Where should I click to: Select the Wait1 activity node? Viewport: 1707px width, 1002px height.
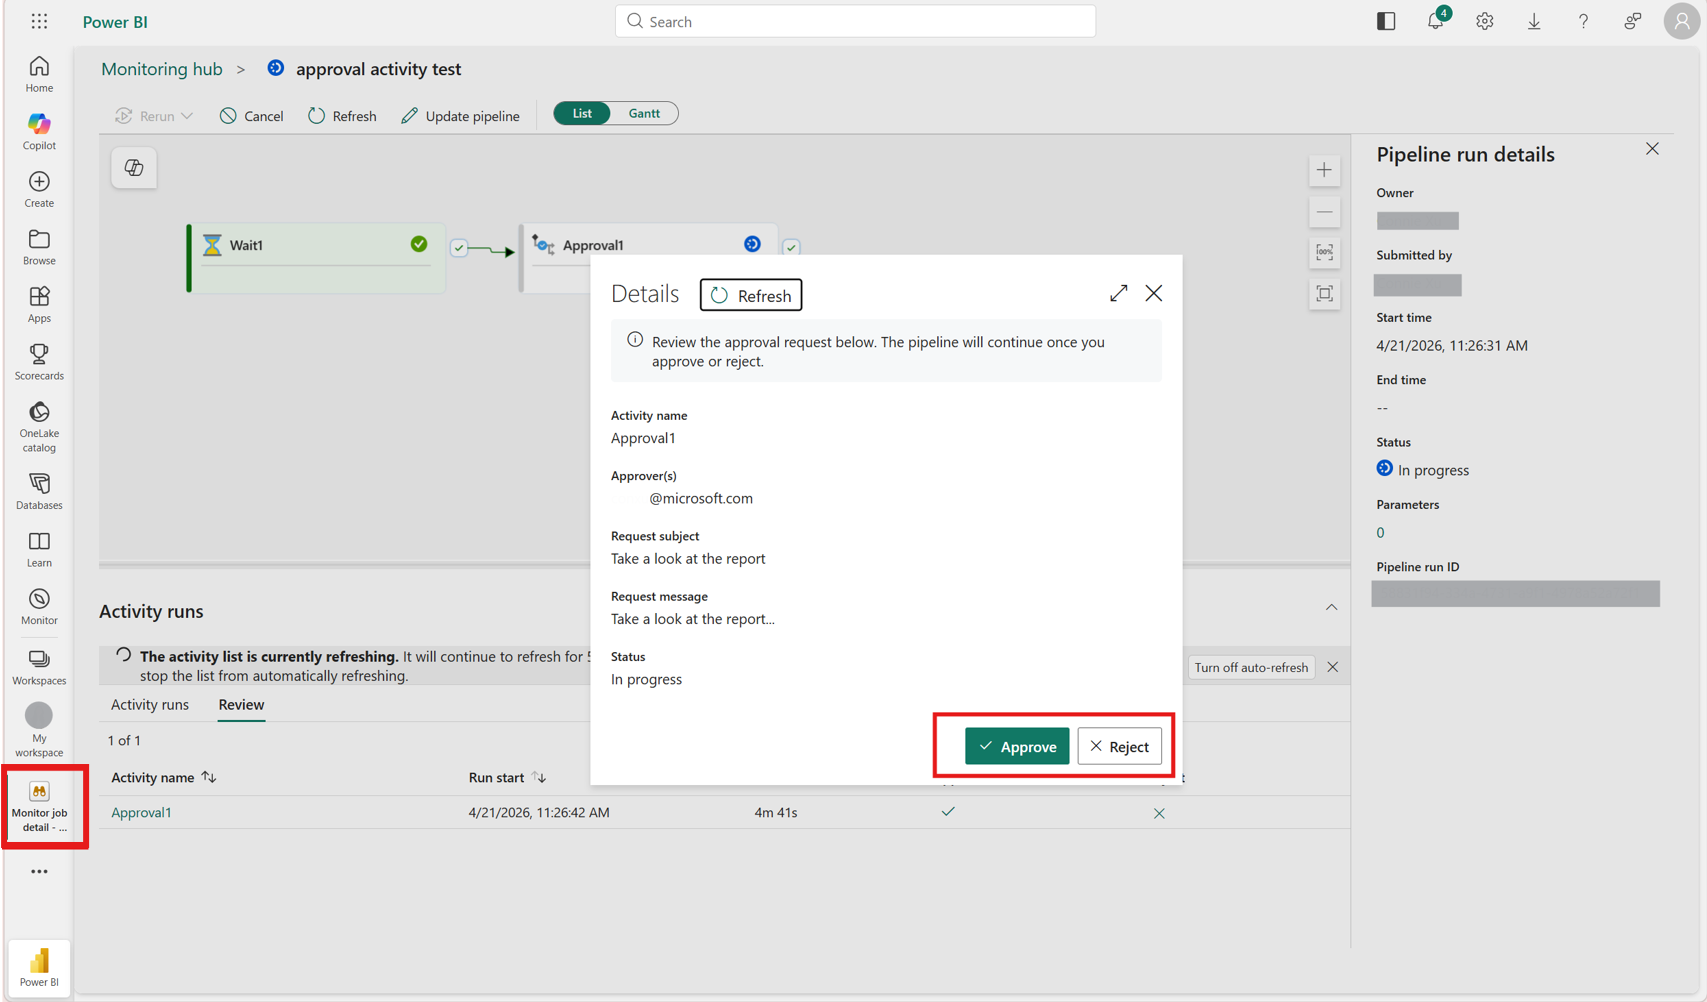[x=316, y=258]
